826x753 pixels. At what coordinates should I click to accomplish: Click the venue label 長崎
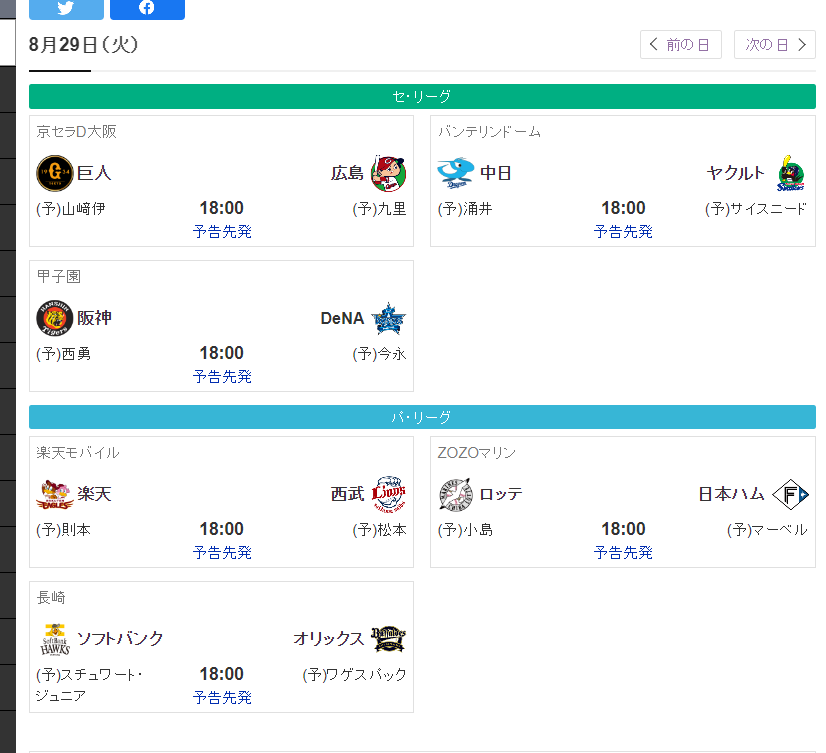click(51, 597)
